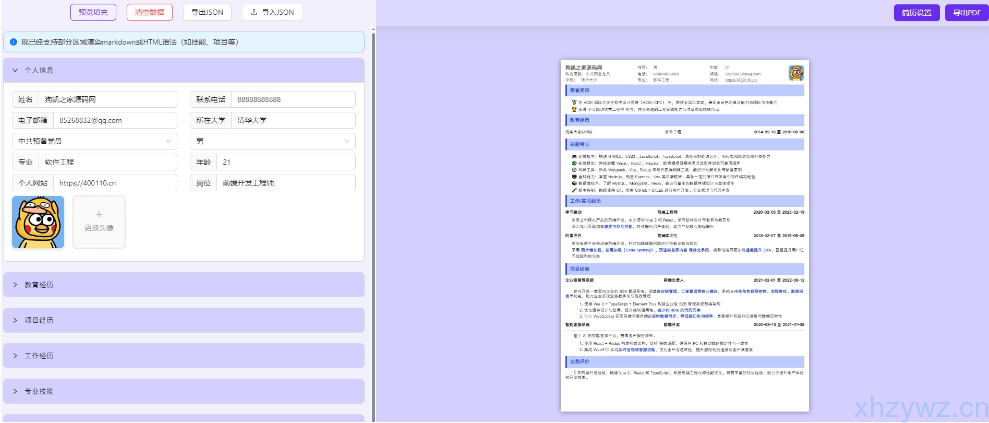This screenshot has width=989, height=423.
Task: Click the 导入JSON upload button
Action: (x=271, y=13)
